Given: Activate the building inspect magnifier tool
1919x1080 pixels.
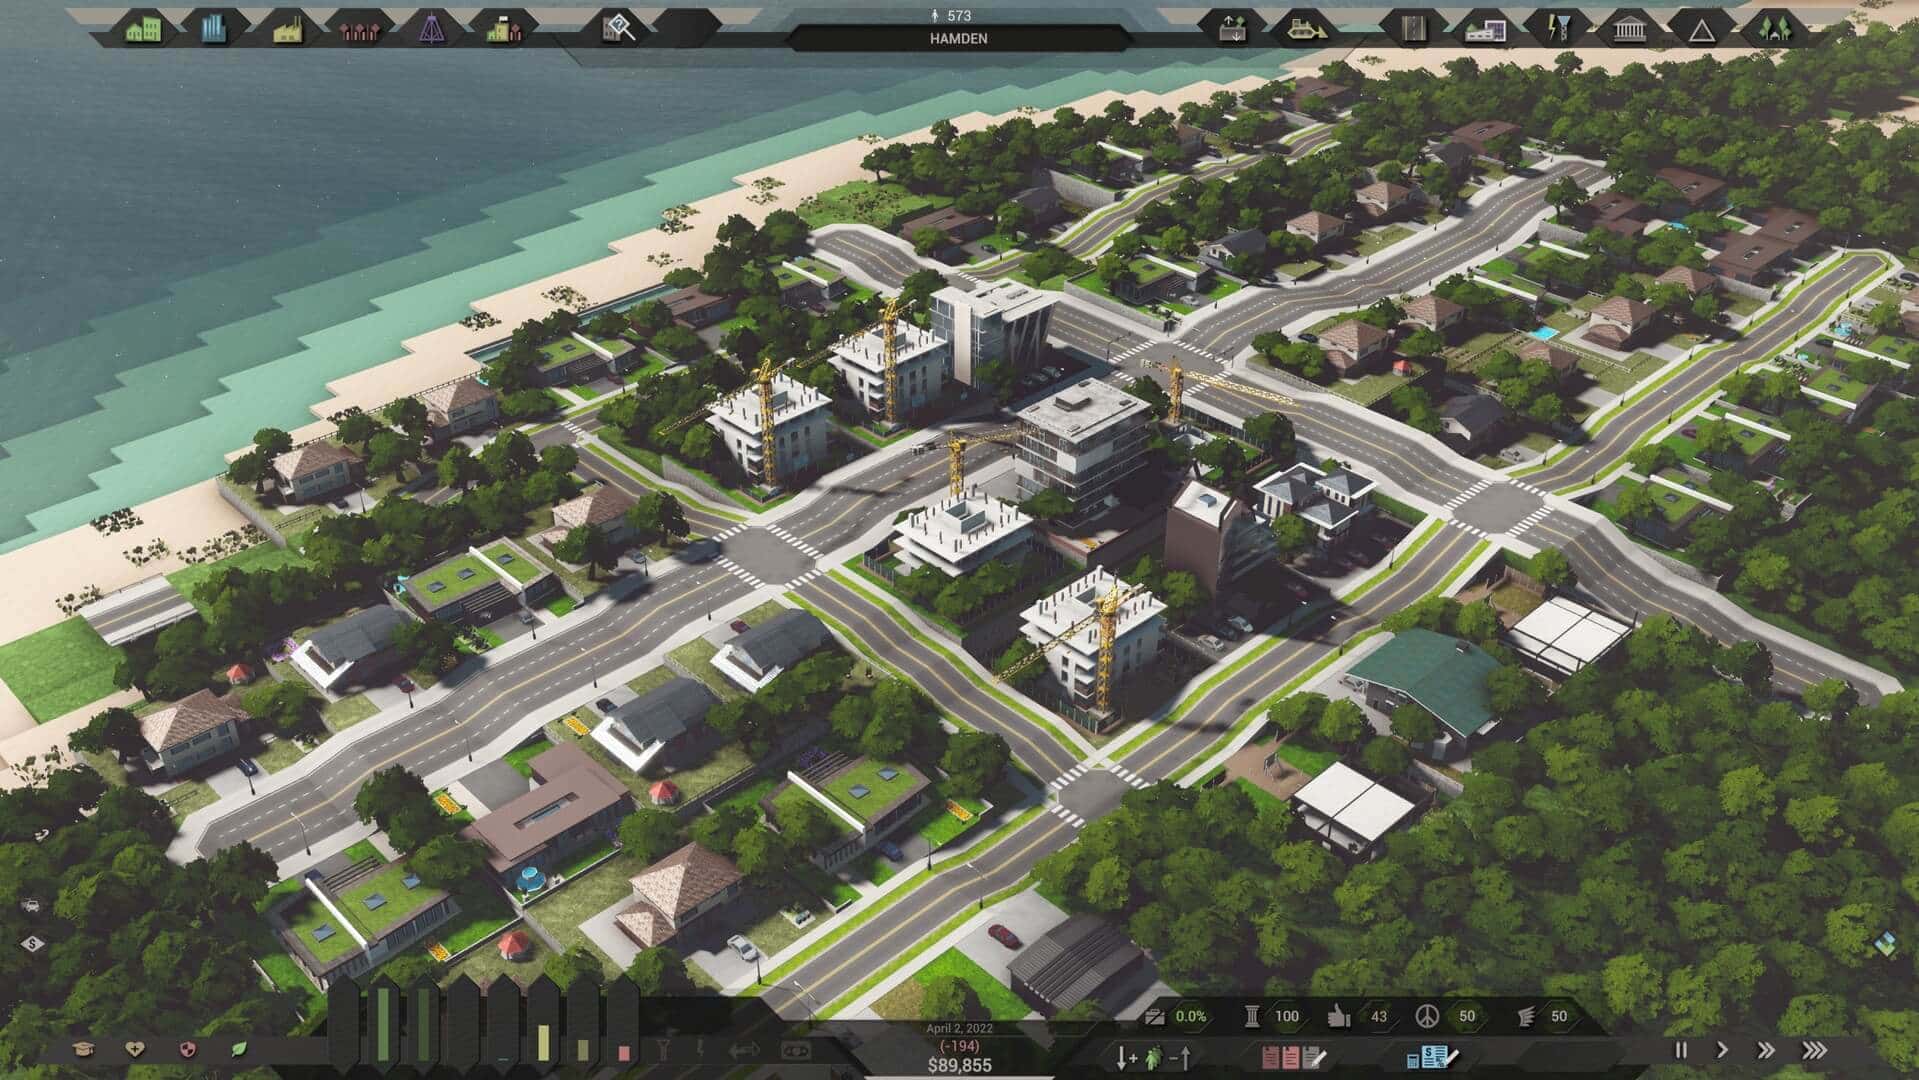Looking at the screenshot, I should (618, 29).
